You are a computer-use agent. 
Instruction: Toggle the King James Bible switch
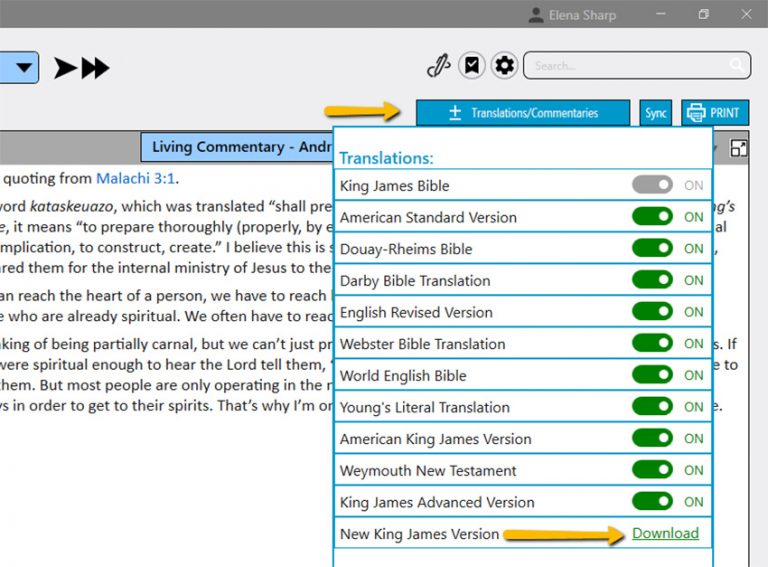tap(652, 185)
